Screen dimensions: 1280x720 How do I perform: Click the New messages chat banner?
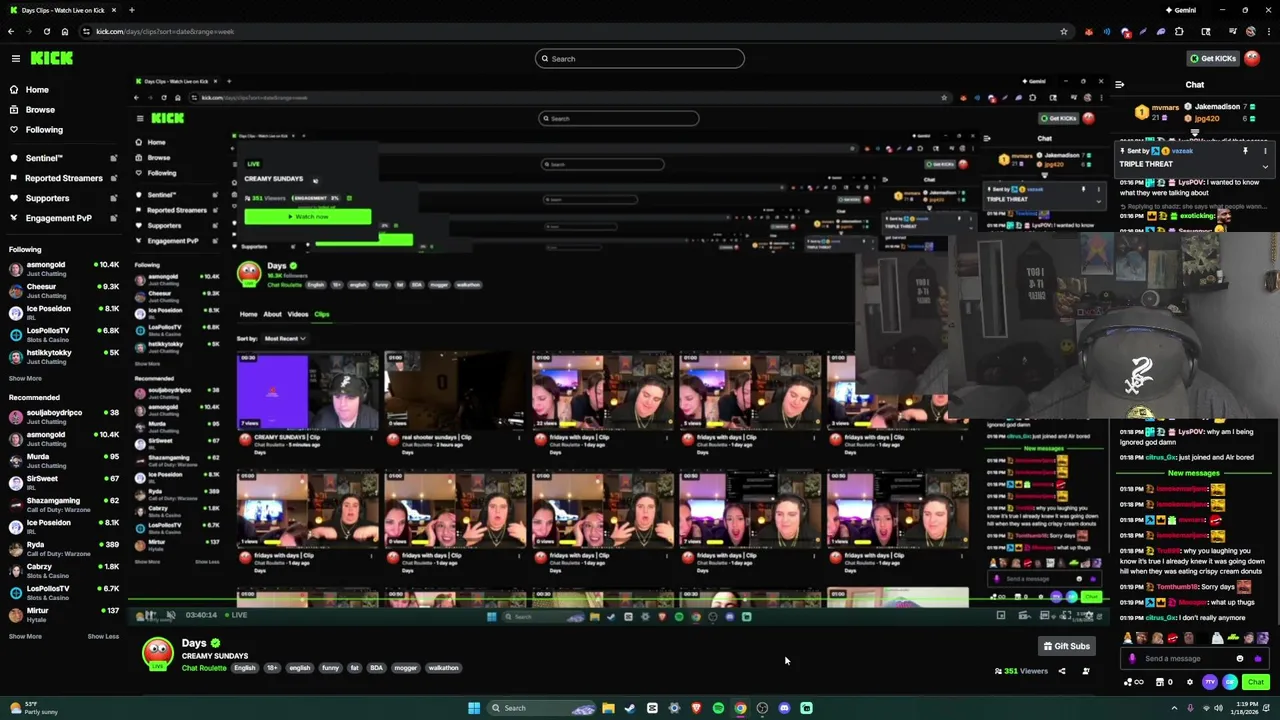(1194, 473)
